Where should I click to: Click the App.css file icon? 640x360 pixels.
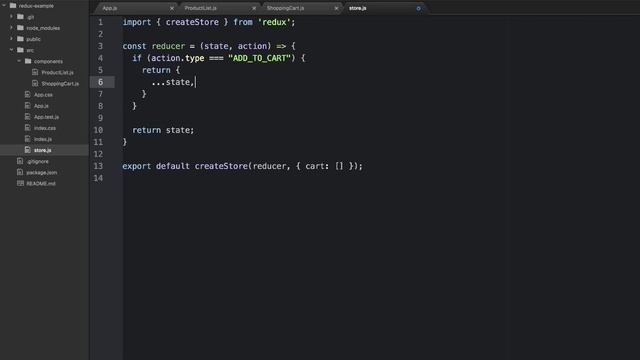pos(28,94)
